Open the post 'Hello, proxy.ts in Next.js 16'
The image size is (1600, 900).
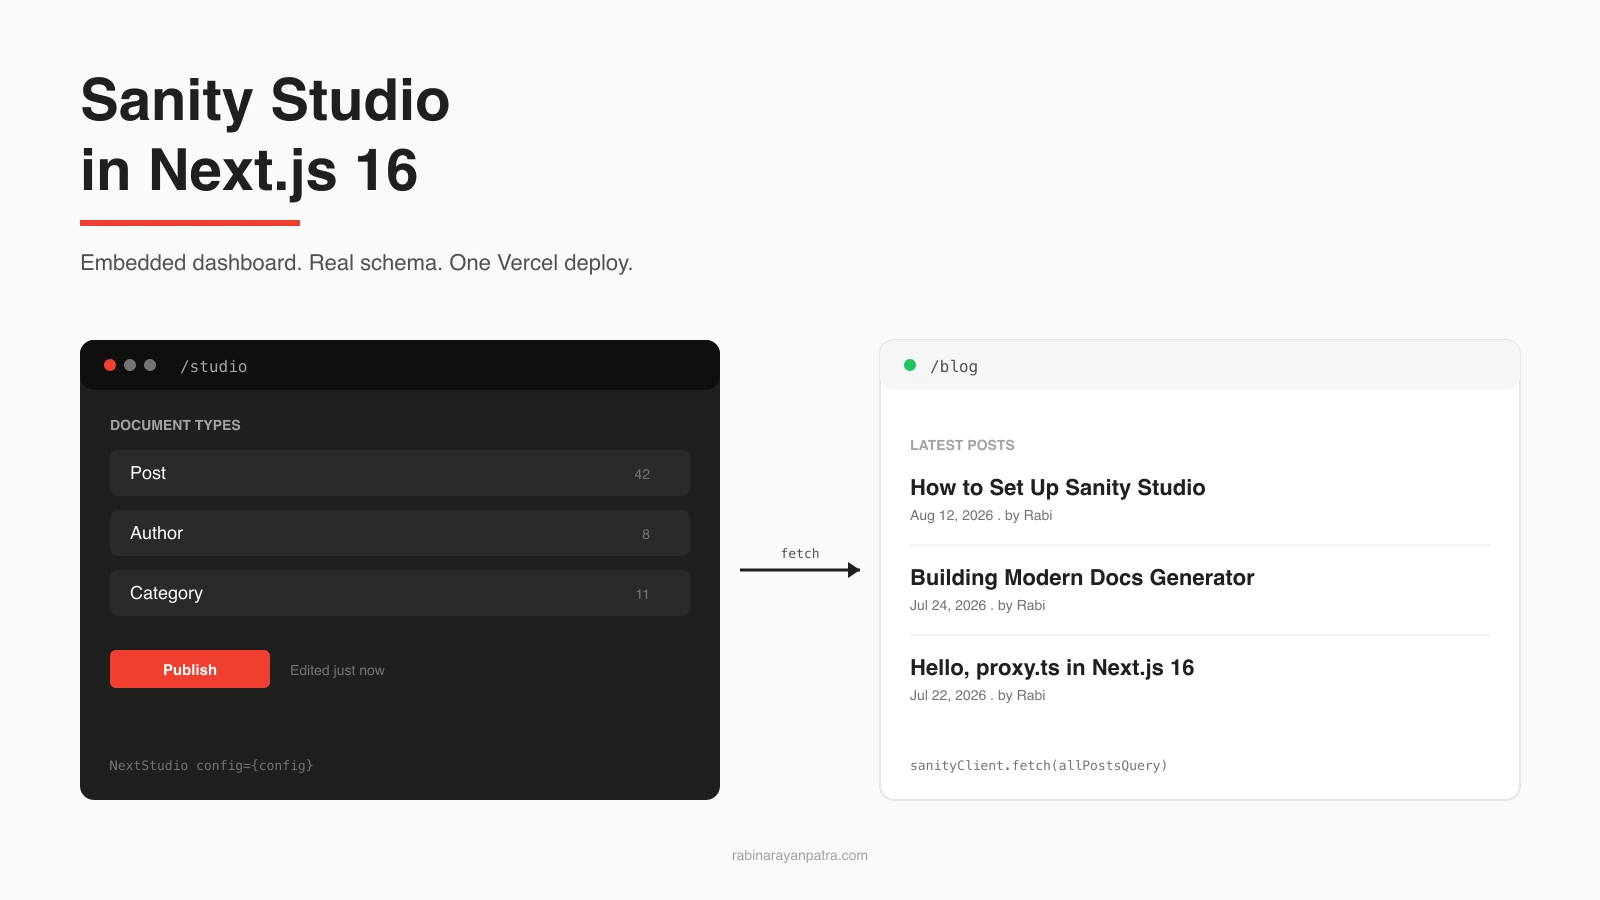tap(1052, 668)
